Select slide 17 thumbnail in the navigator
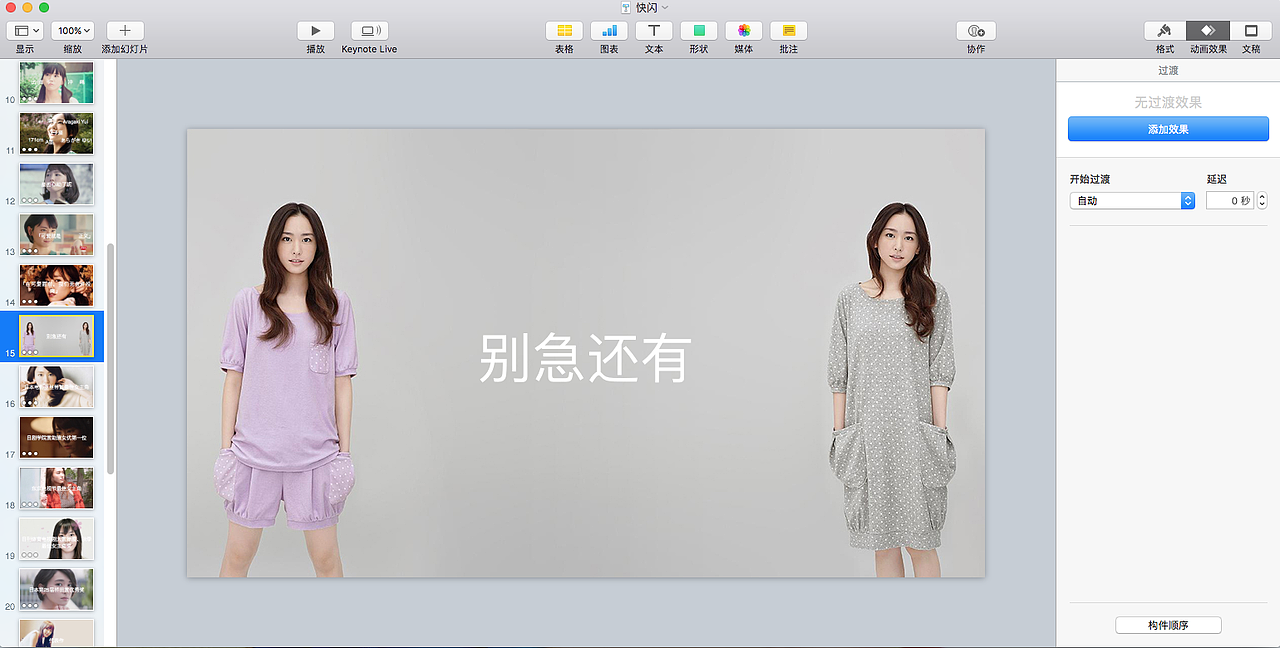Image resolution: width=1280 pixels, height=648 pixels. [x=56, y=437]
